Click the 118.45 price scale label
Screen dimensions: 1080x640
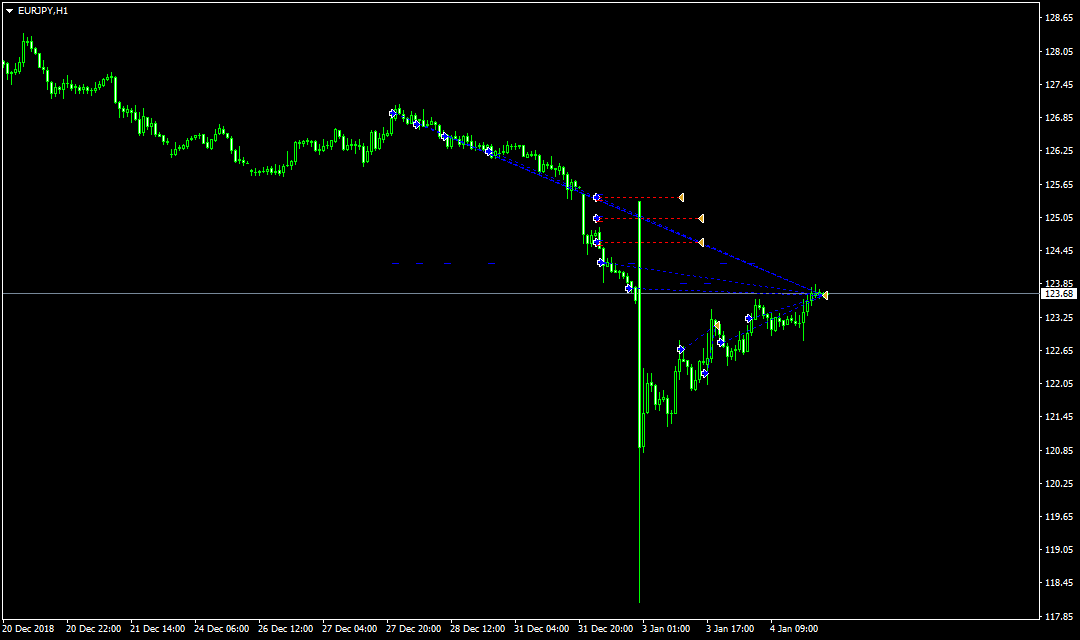1059,583
